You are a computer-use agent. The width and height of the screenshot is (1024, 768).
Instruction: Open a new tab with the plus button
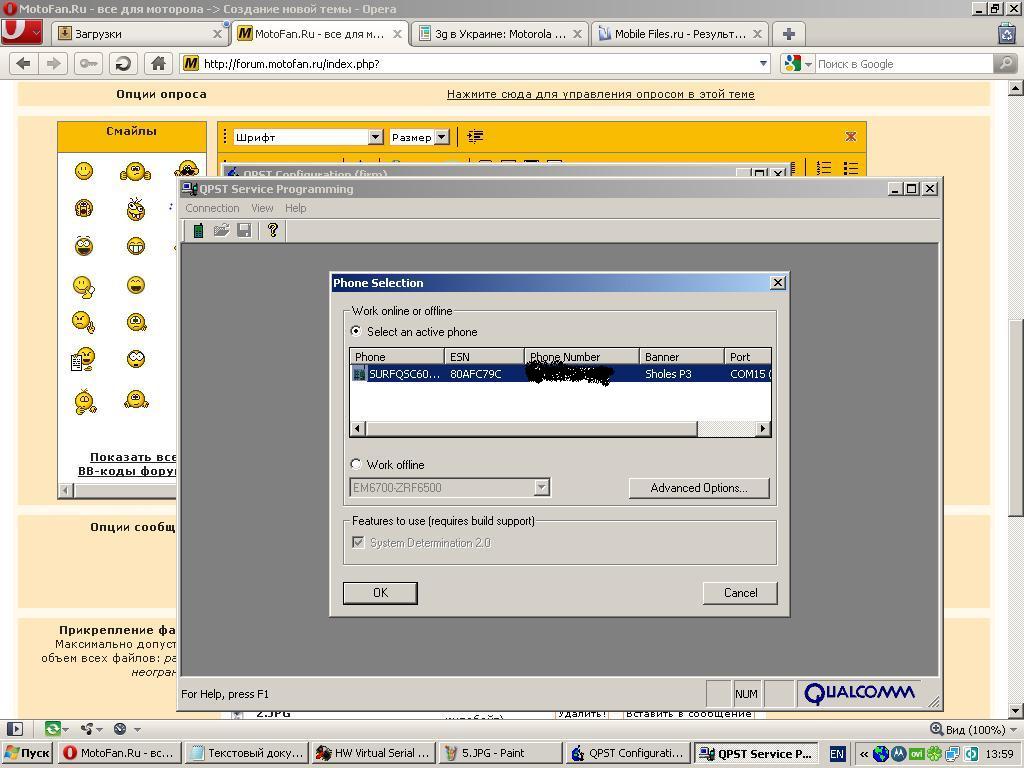(789, 34)
